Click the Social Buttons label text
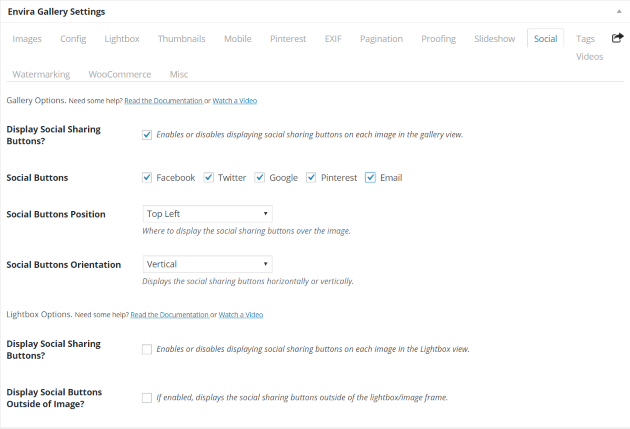Screen dimensions: 630x429 (37, 178)
